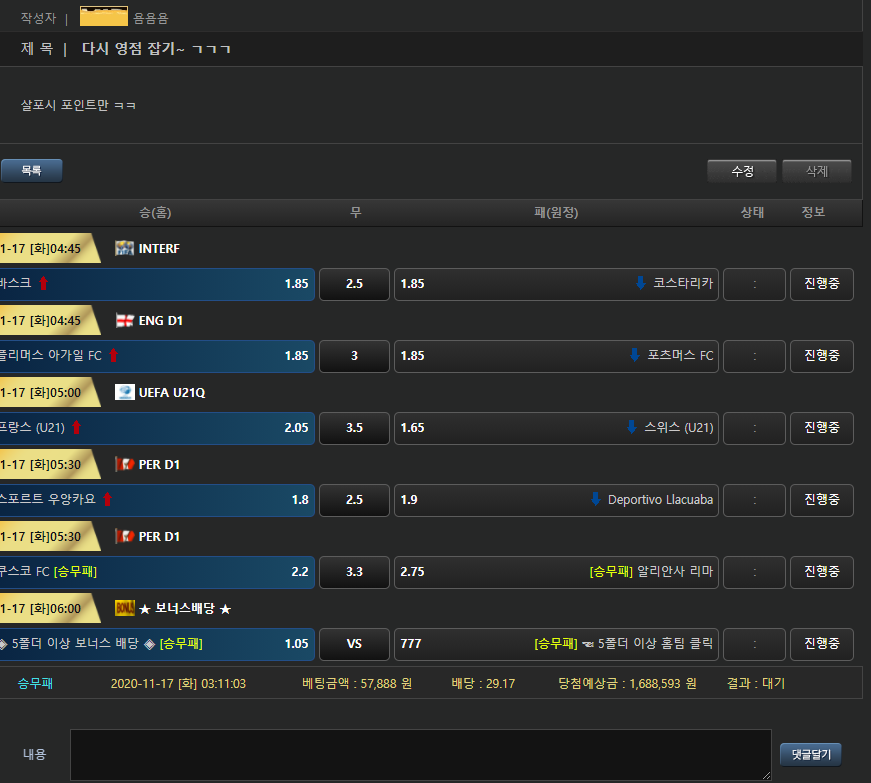Select the 포츠머스 FC away odds 1.85

point(557,356)
